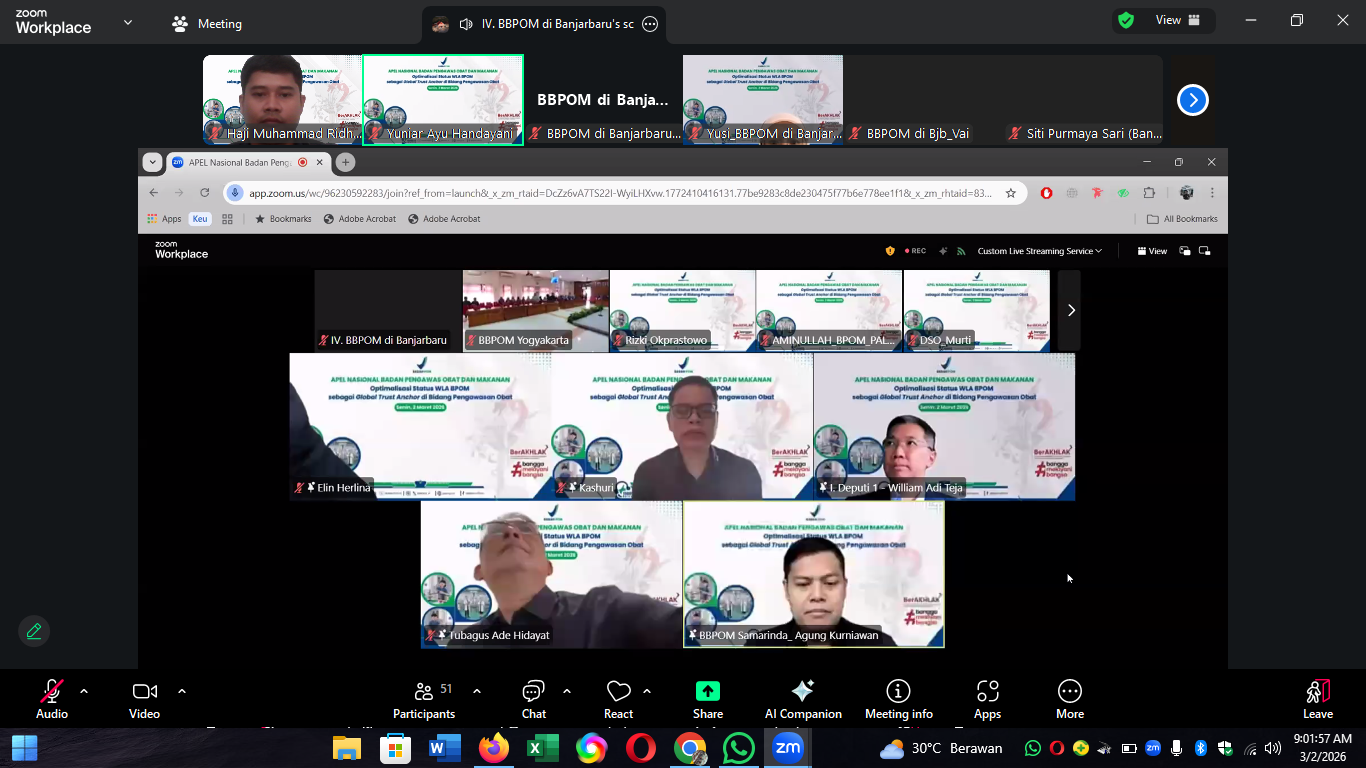
Task: Open AI Companion
Action: click(802, 699)
